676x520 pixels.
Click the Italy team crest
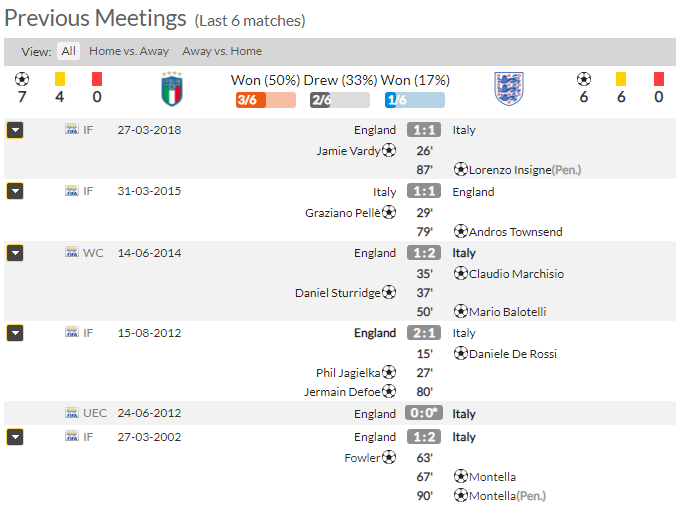(x=172, y=89)
